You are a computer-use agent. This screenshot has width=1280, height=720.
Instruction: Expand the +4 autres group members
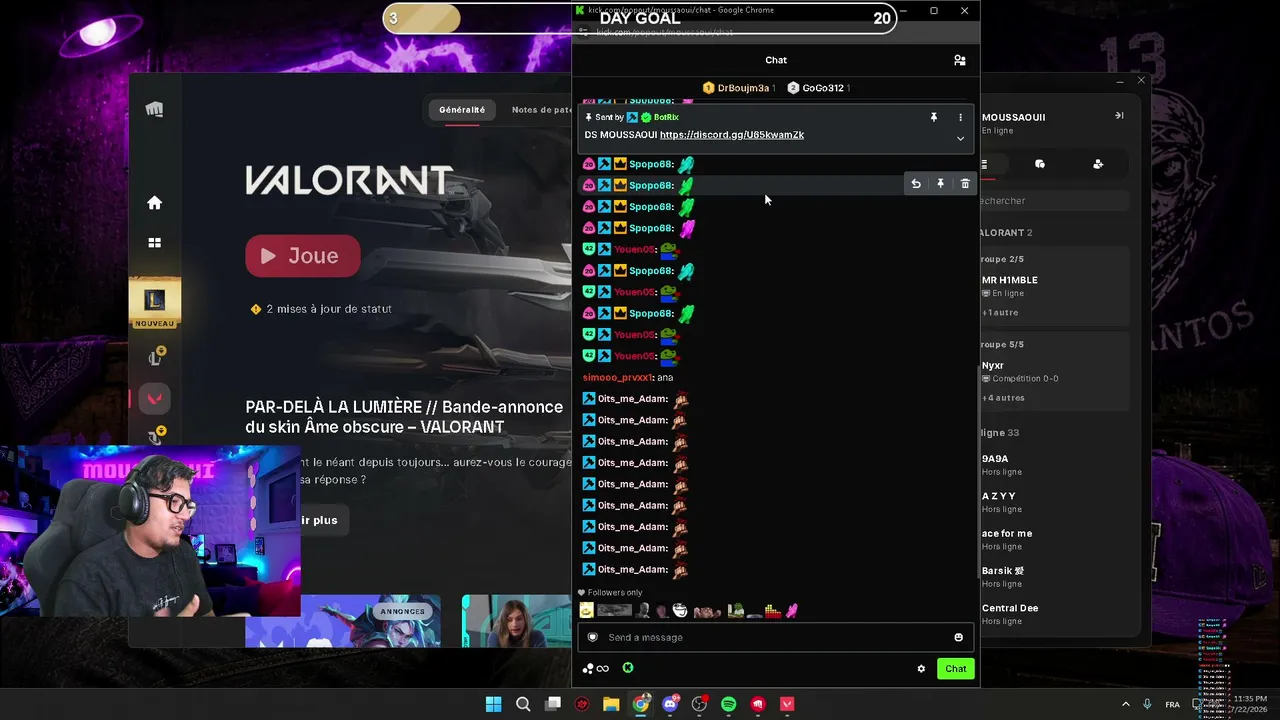tap(1003, 398)
